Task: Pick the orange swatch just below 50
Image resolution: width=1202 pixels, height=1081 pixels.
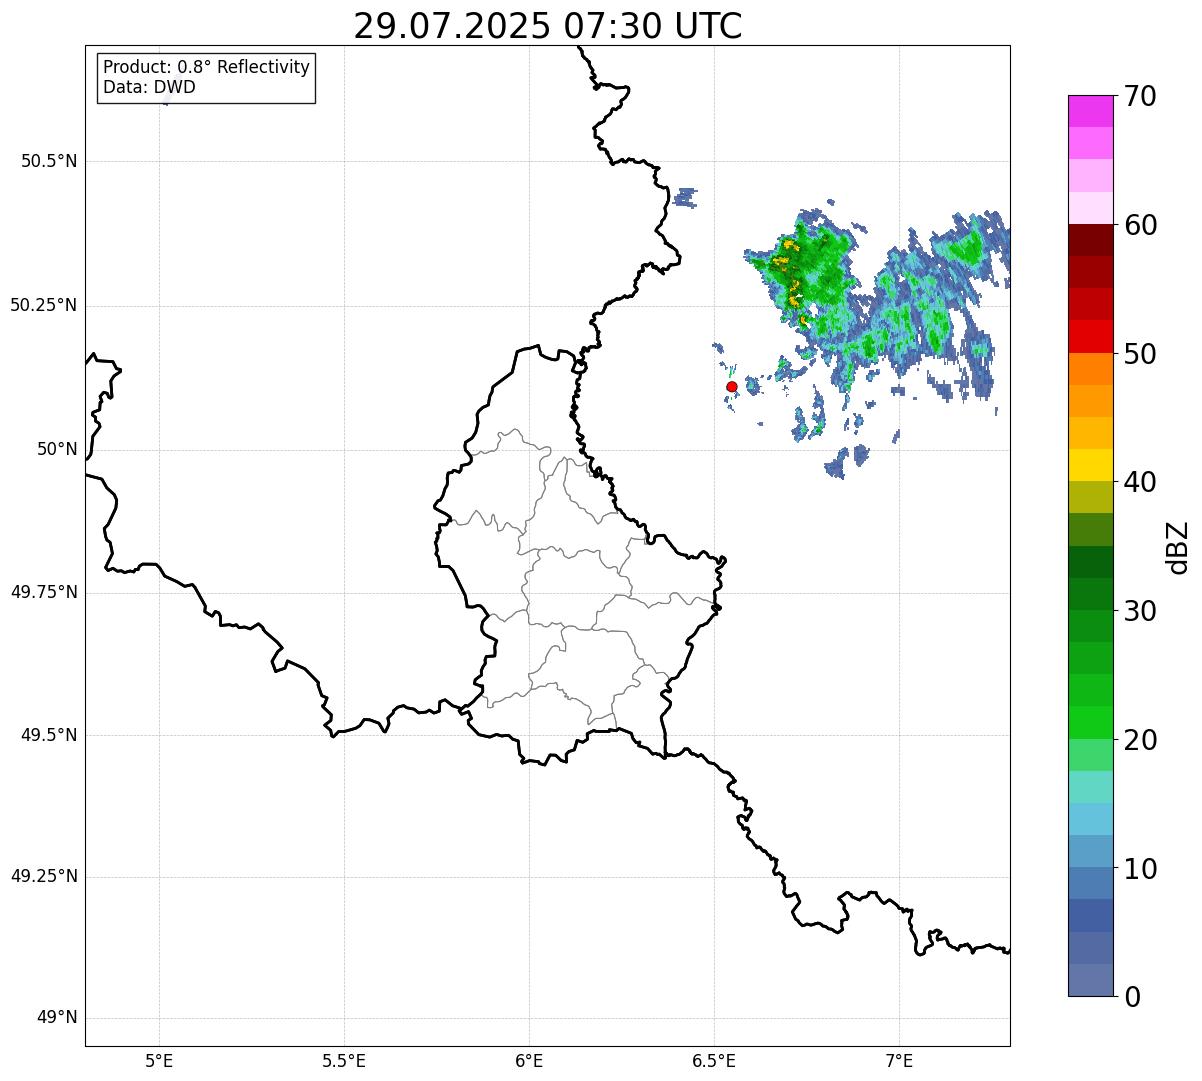Action: click(1091, 369)
